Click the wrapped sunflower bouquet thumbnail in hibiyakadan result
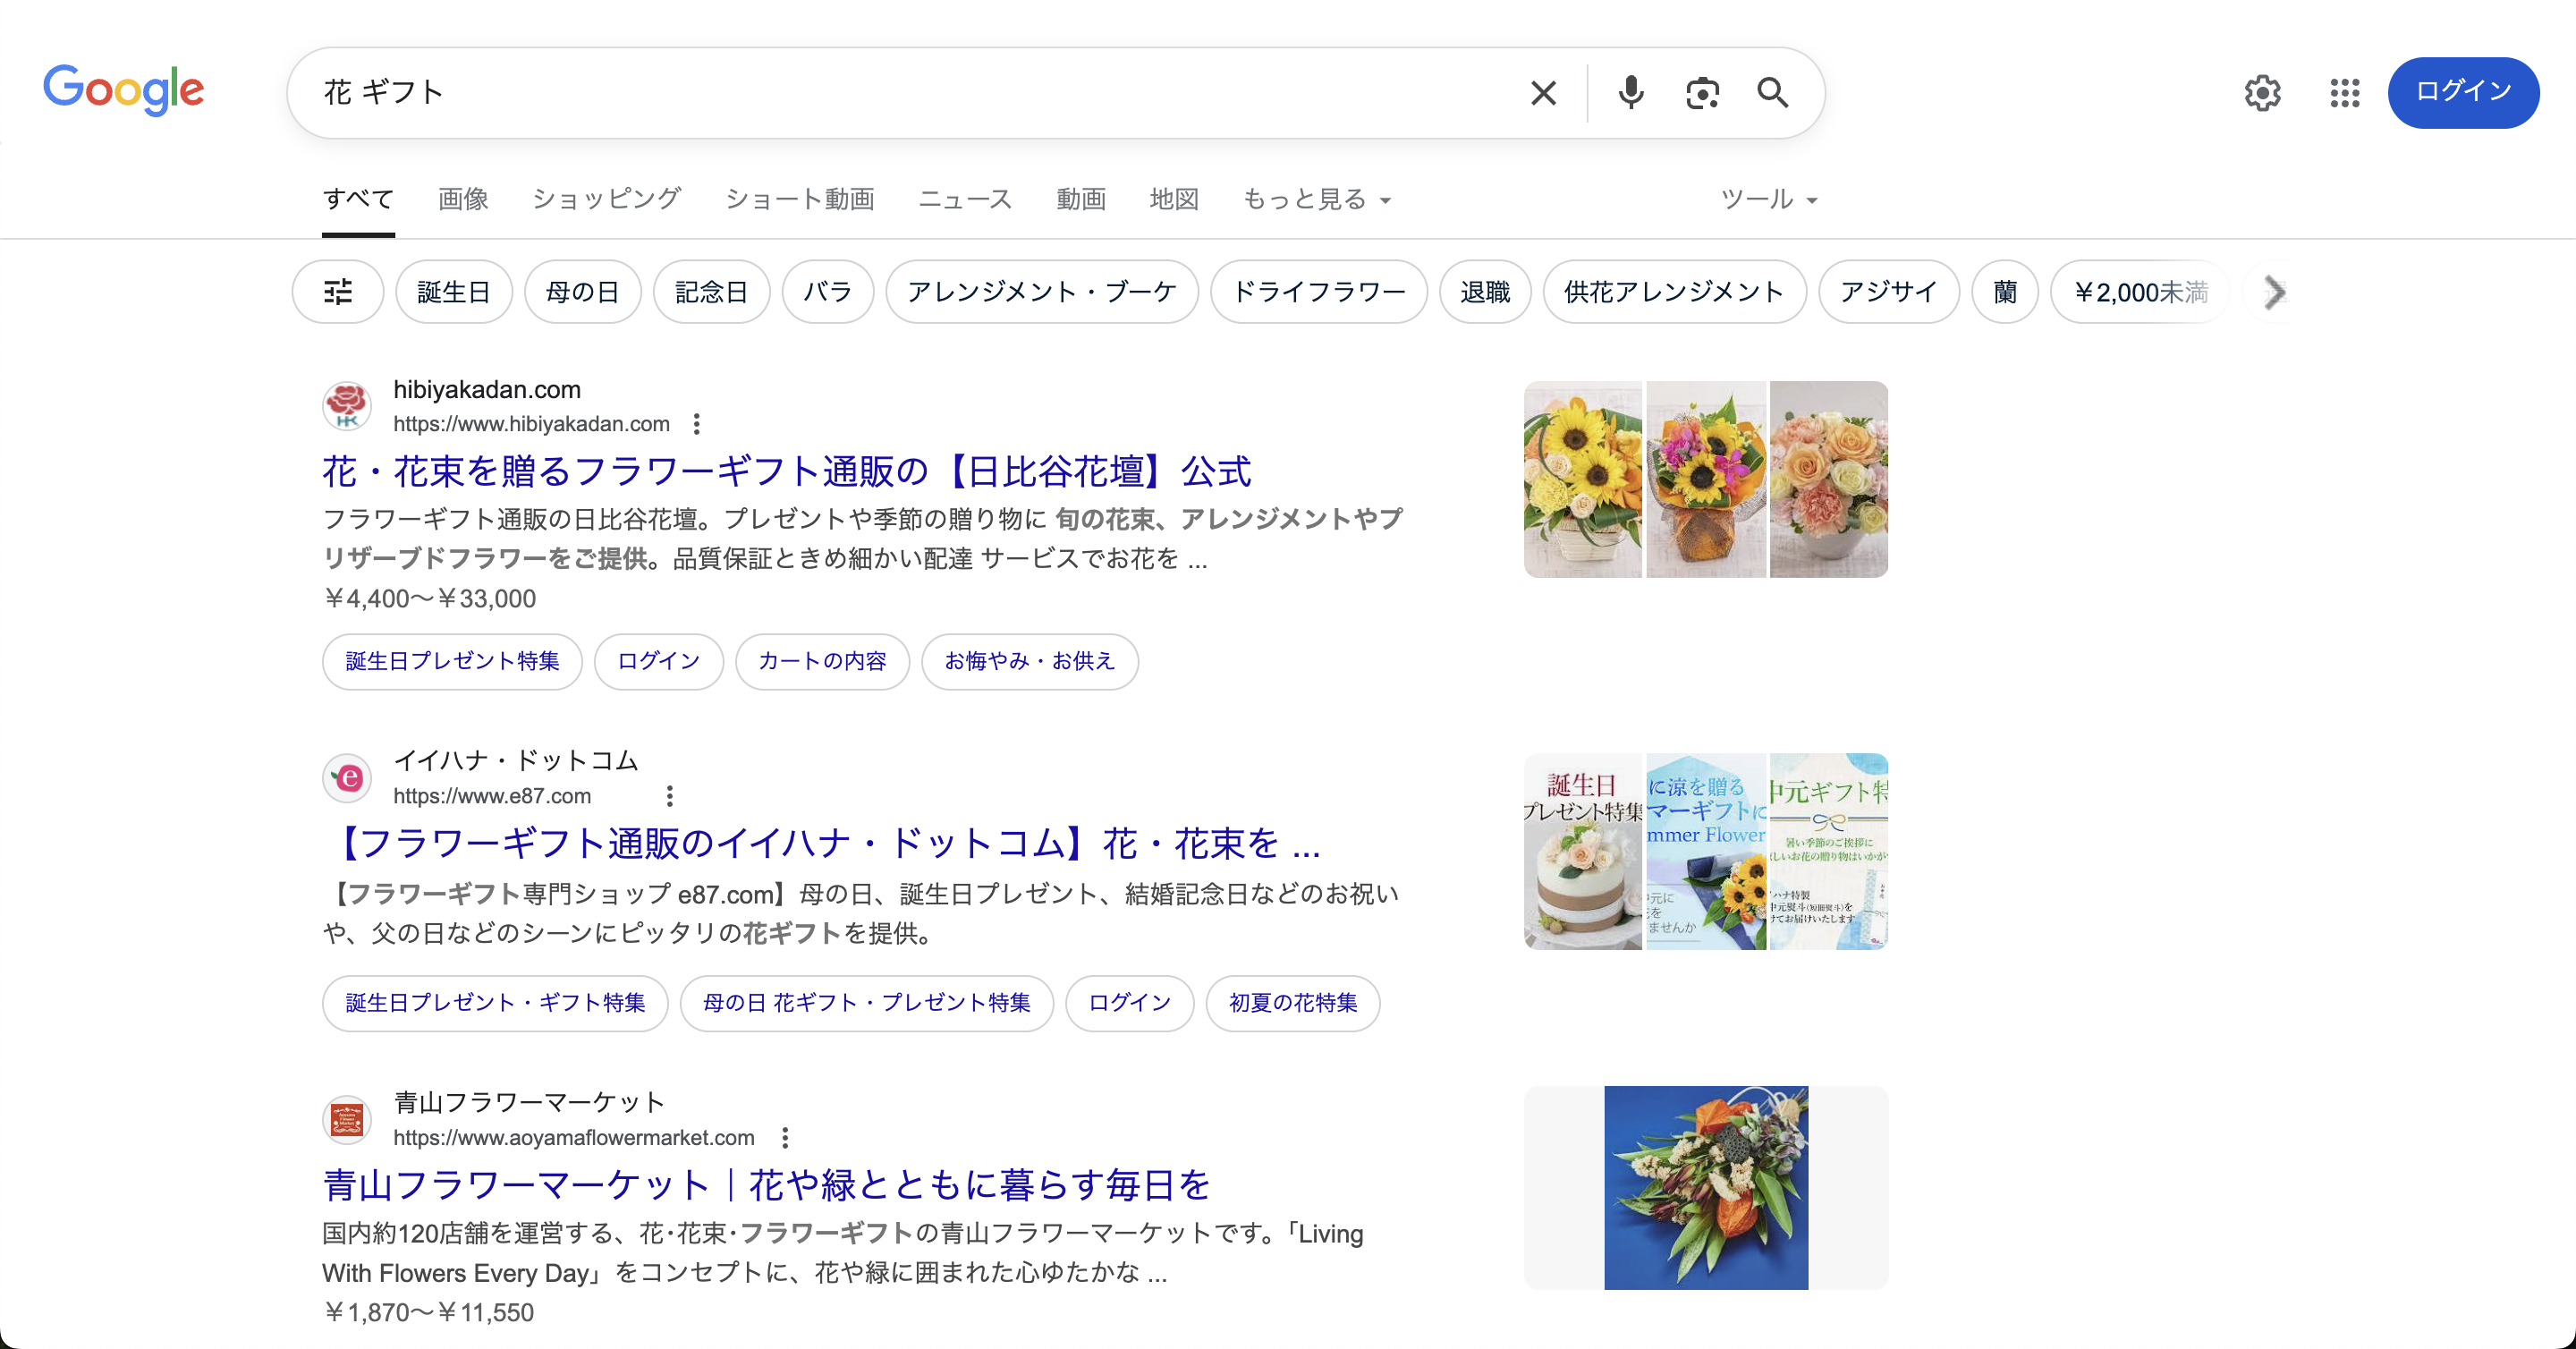The image size is (2576, 1349). tap(1706, 479)
